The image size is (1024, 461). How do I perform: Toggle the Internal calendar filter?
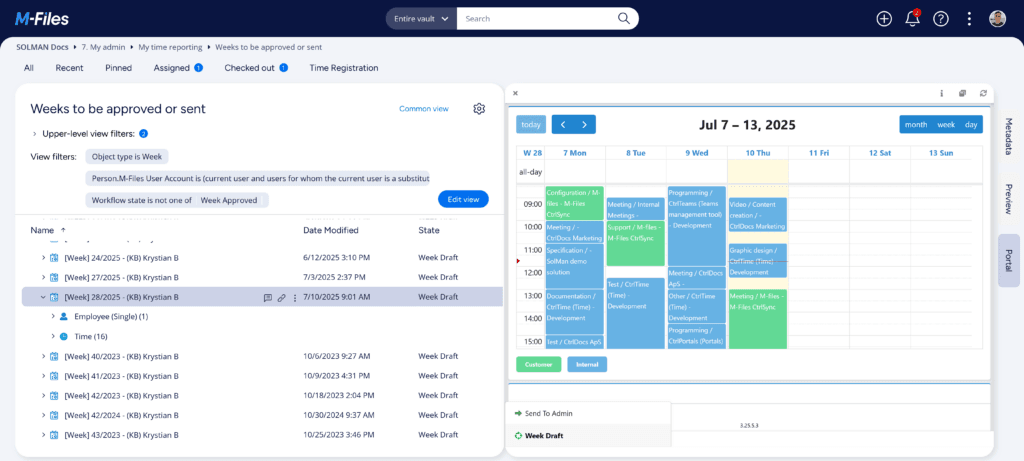tap(587, 364)
